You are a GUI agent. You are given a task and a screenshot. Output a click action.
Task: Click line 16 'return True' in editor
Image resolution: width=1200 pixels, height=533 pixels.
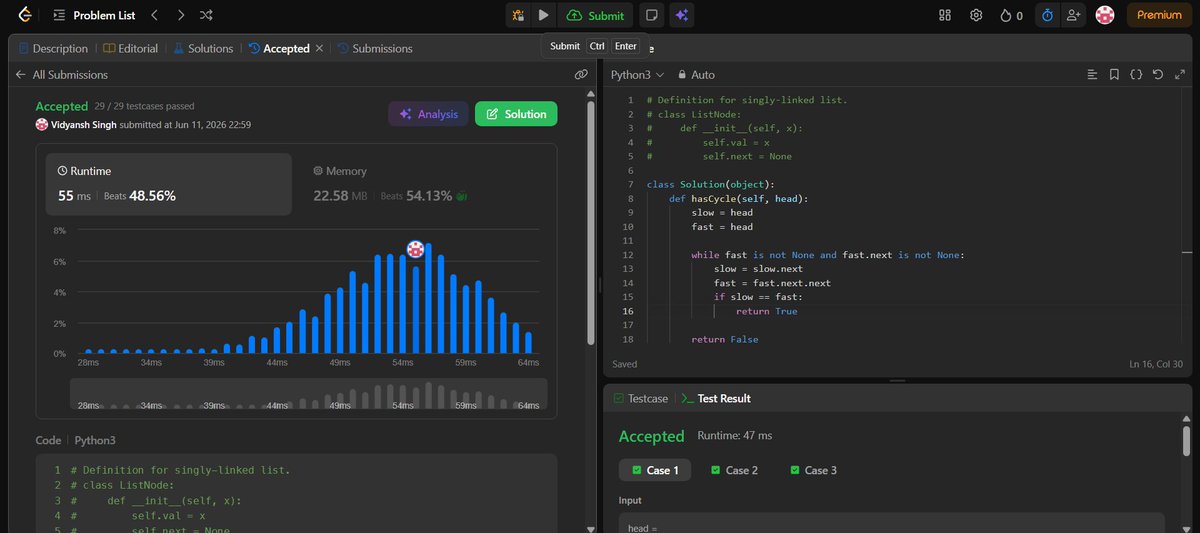pos(766,311)
